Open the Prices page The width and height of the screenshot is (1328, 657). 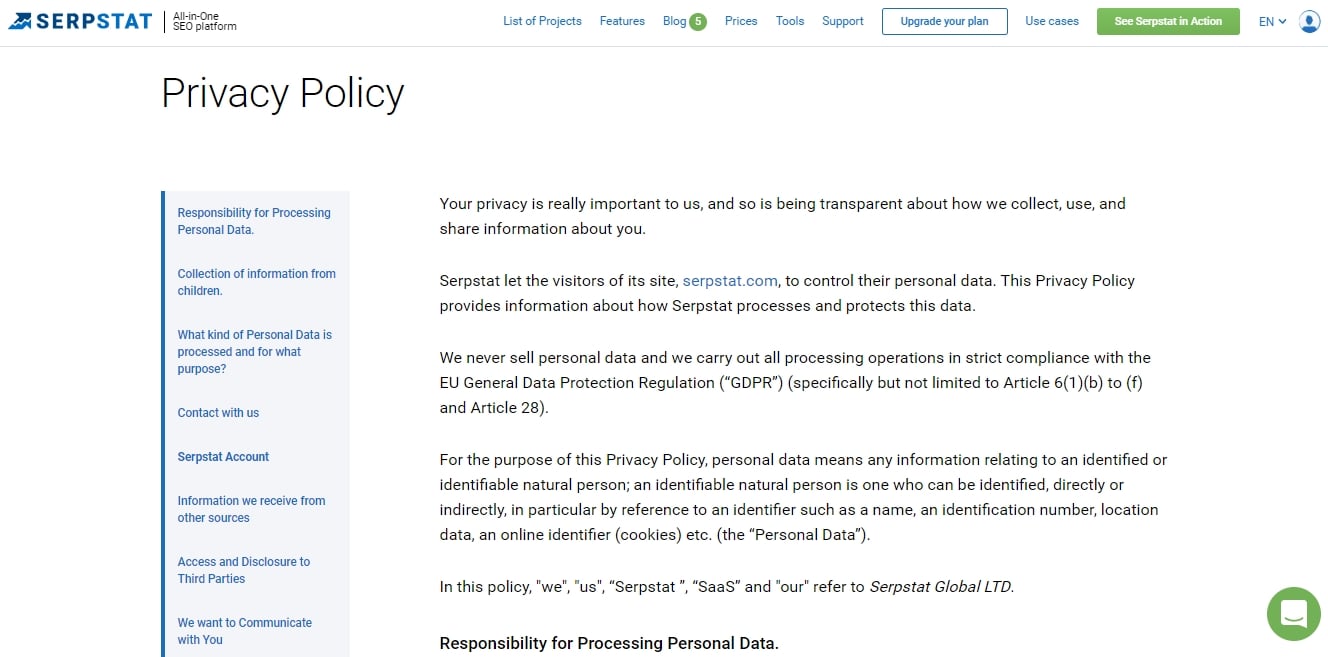[x=741, y=21]
